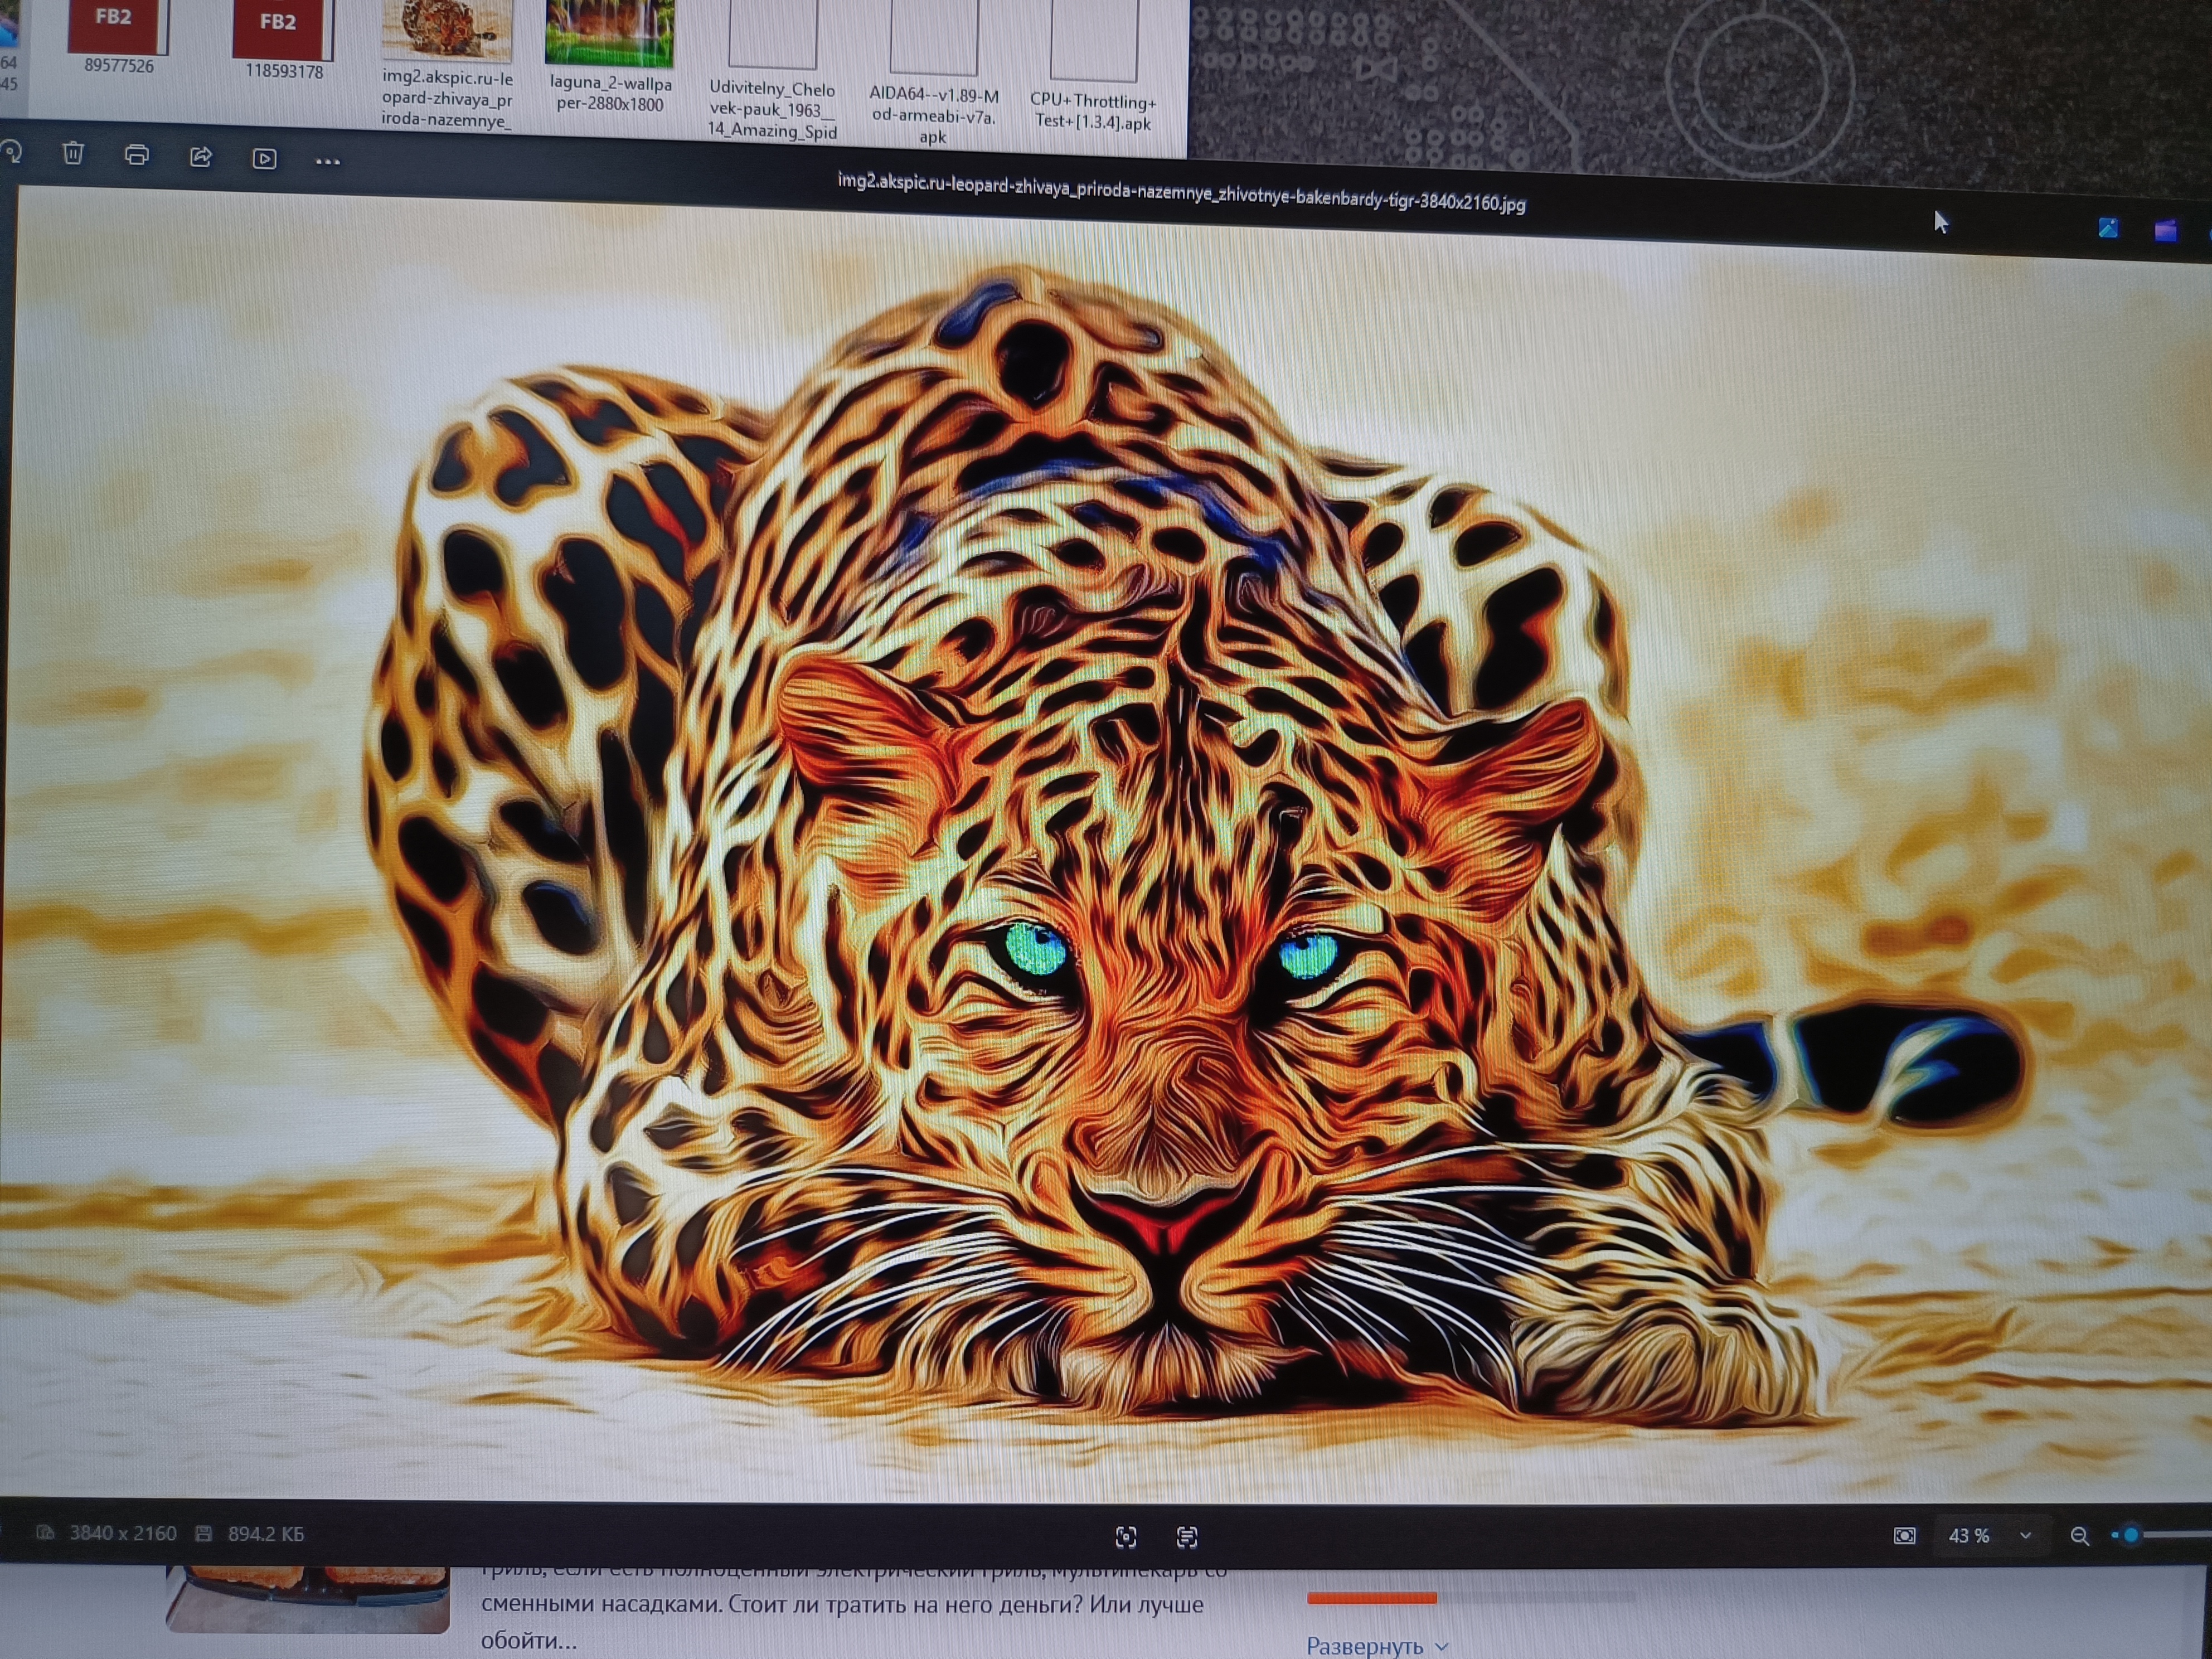The image size is (2212, 1659).
Task: Click the rotate image icon
Action: point(10,152)
